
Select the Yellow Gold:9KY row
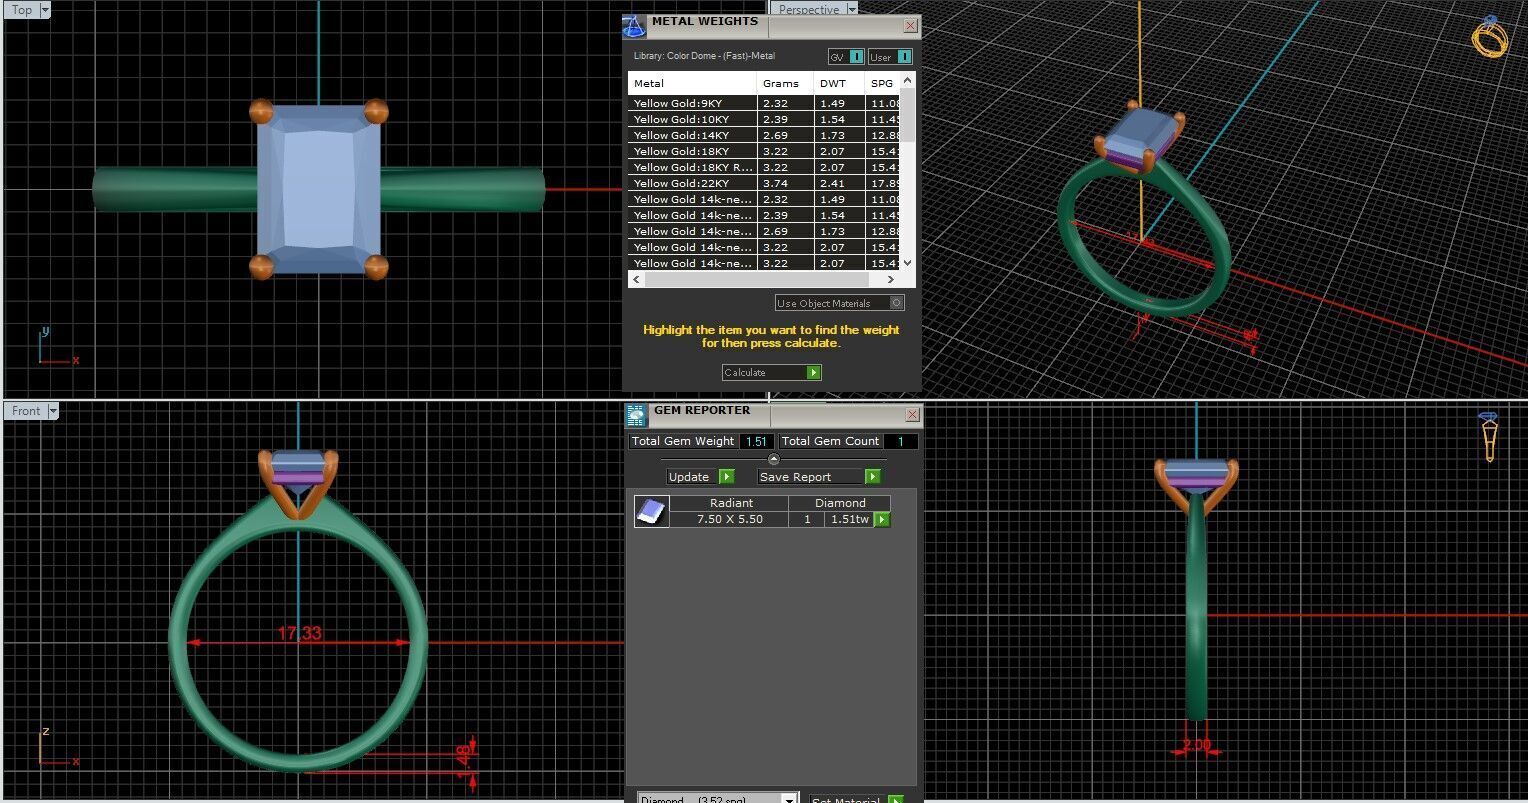coord(764,103)
